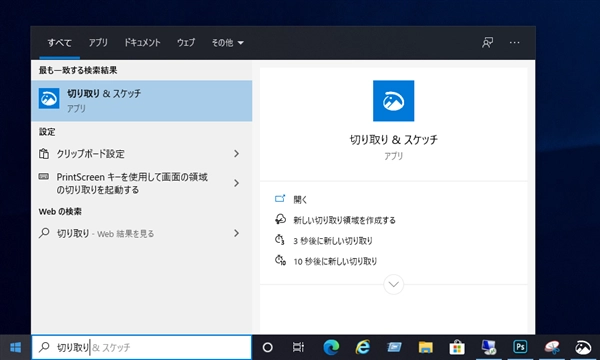600x360 pixels.
Task: Click the 開く open icon
Action: pyautogui.click(x=280, y=199)
